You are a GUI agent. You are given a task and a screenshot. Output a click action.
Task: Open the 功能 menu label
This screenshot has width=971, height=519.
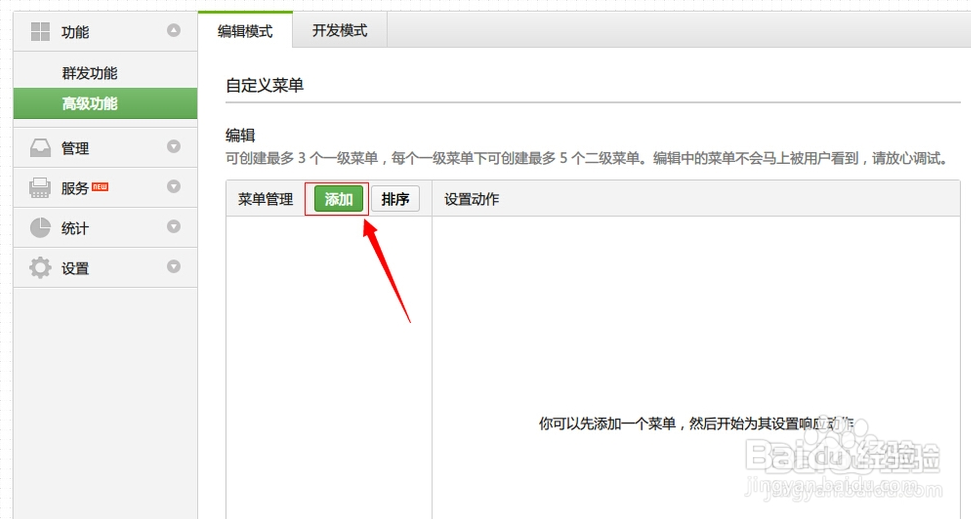[75, 32]
